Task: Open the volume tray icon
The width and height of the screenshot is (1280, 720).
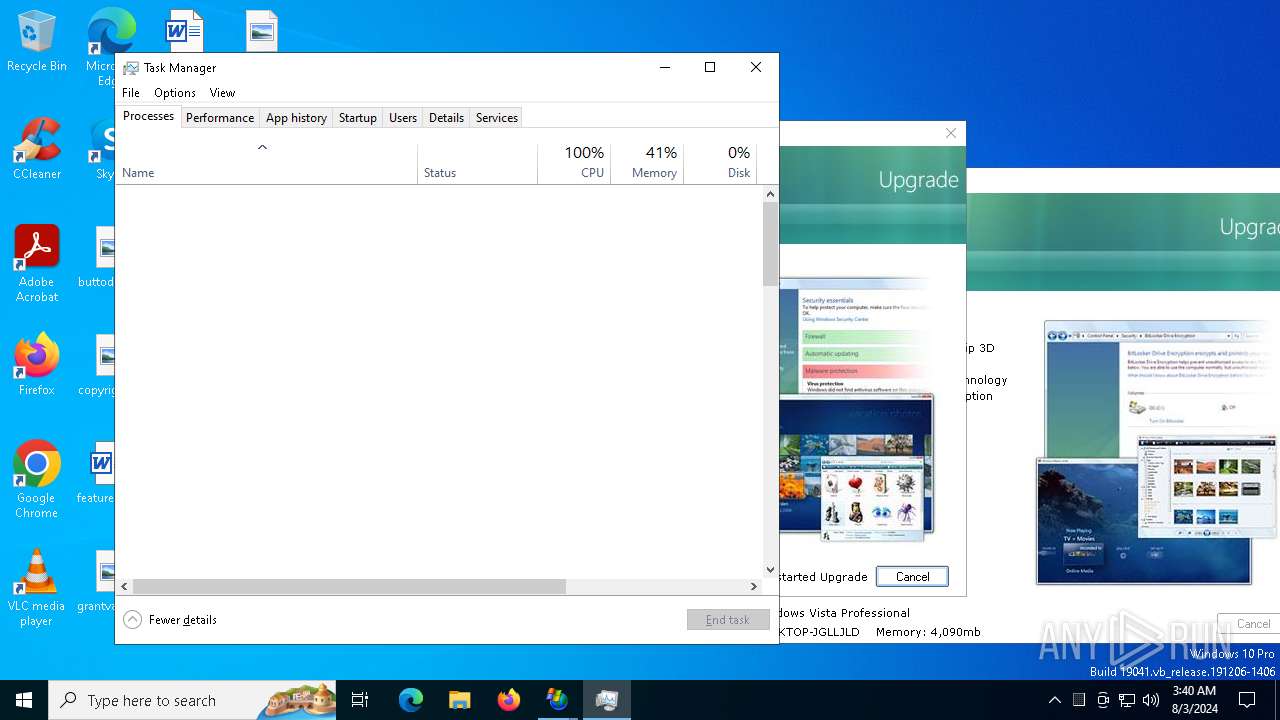Action: point(1151,700)
